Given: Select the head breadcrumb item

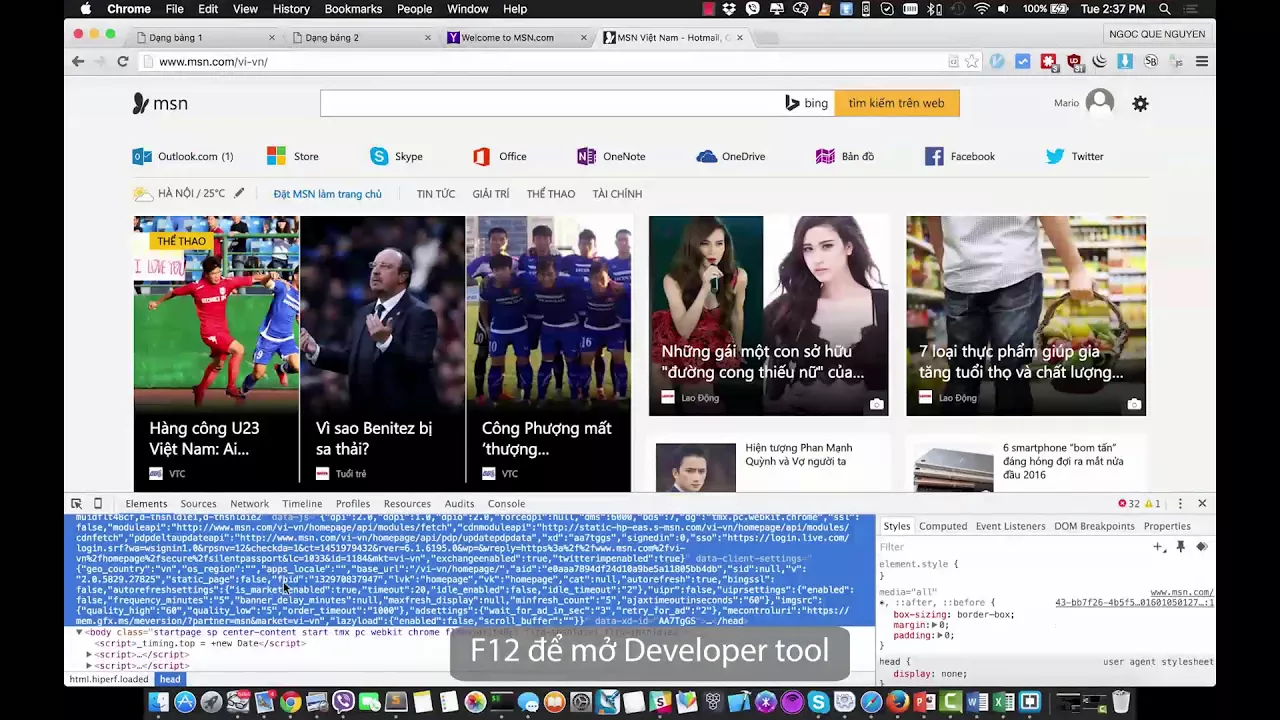Looking at the screenshot, I should [170, 680].
